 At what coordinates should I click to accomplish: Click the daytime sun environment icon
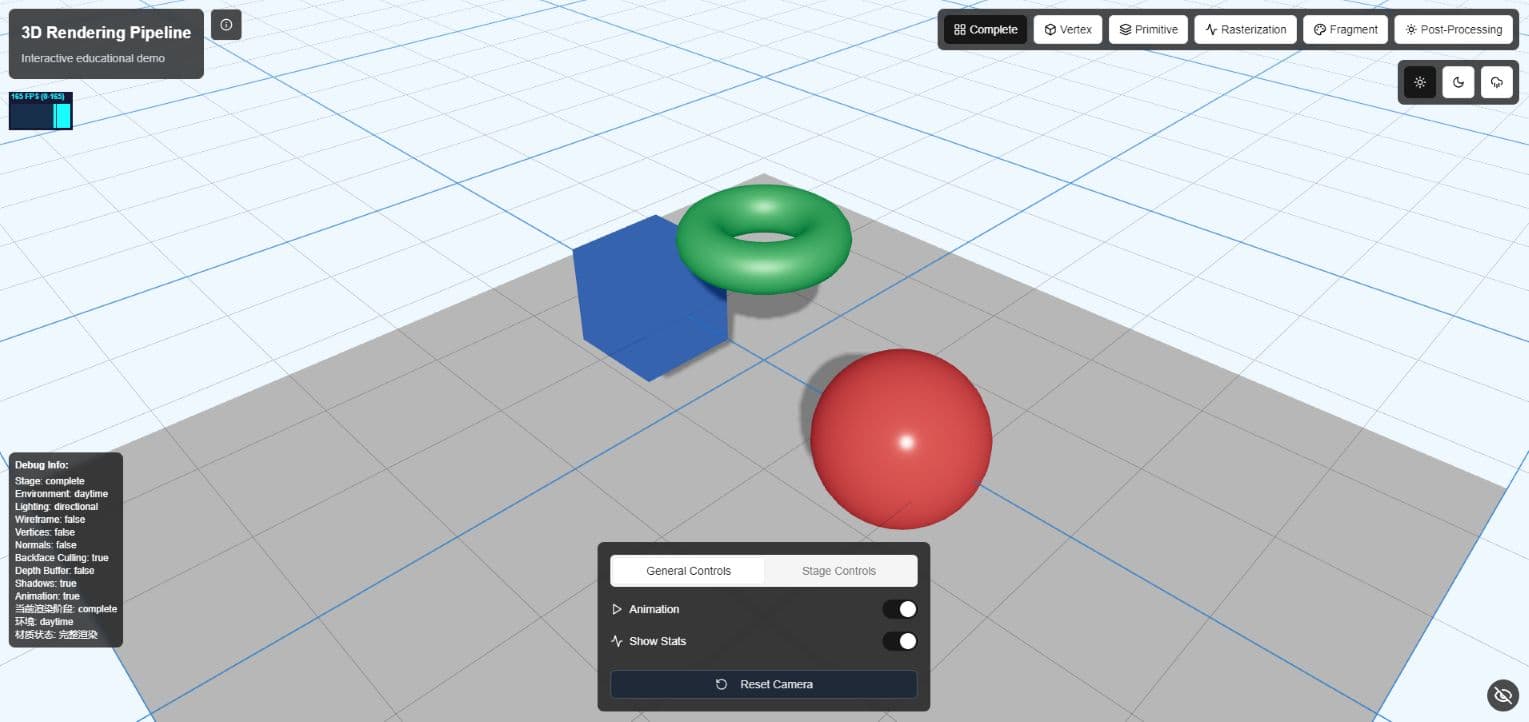[x=1420, y=82]
